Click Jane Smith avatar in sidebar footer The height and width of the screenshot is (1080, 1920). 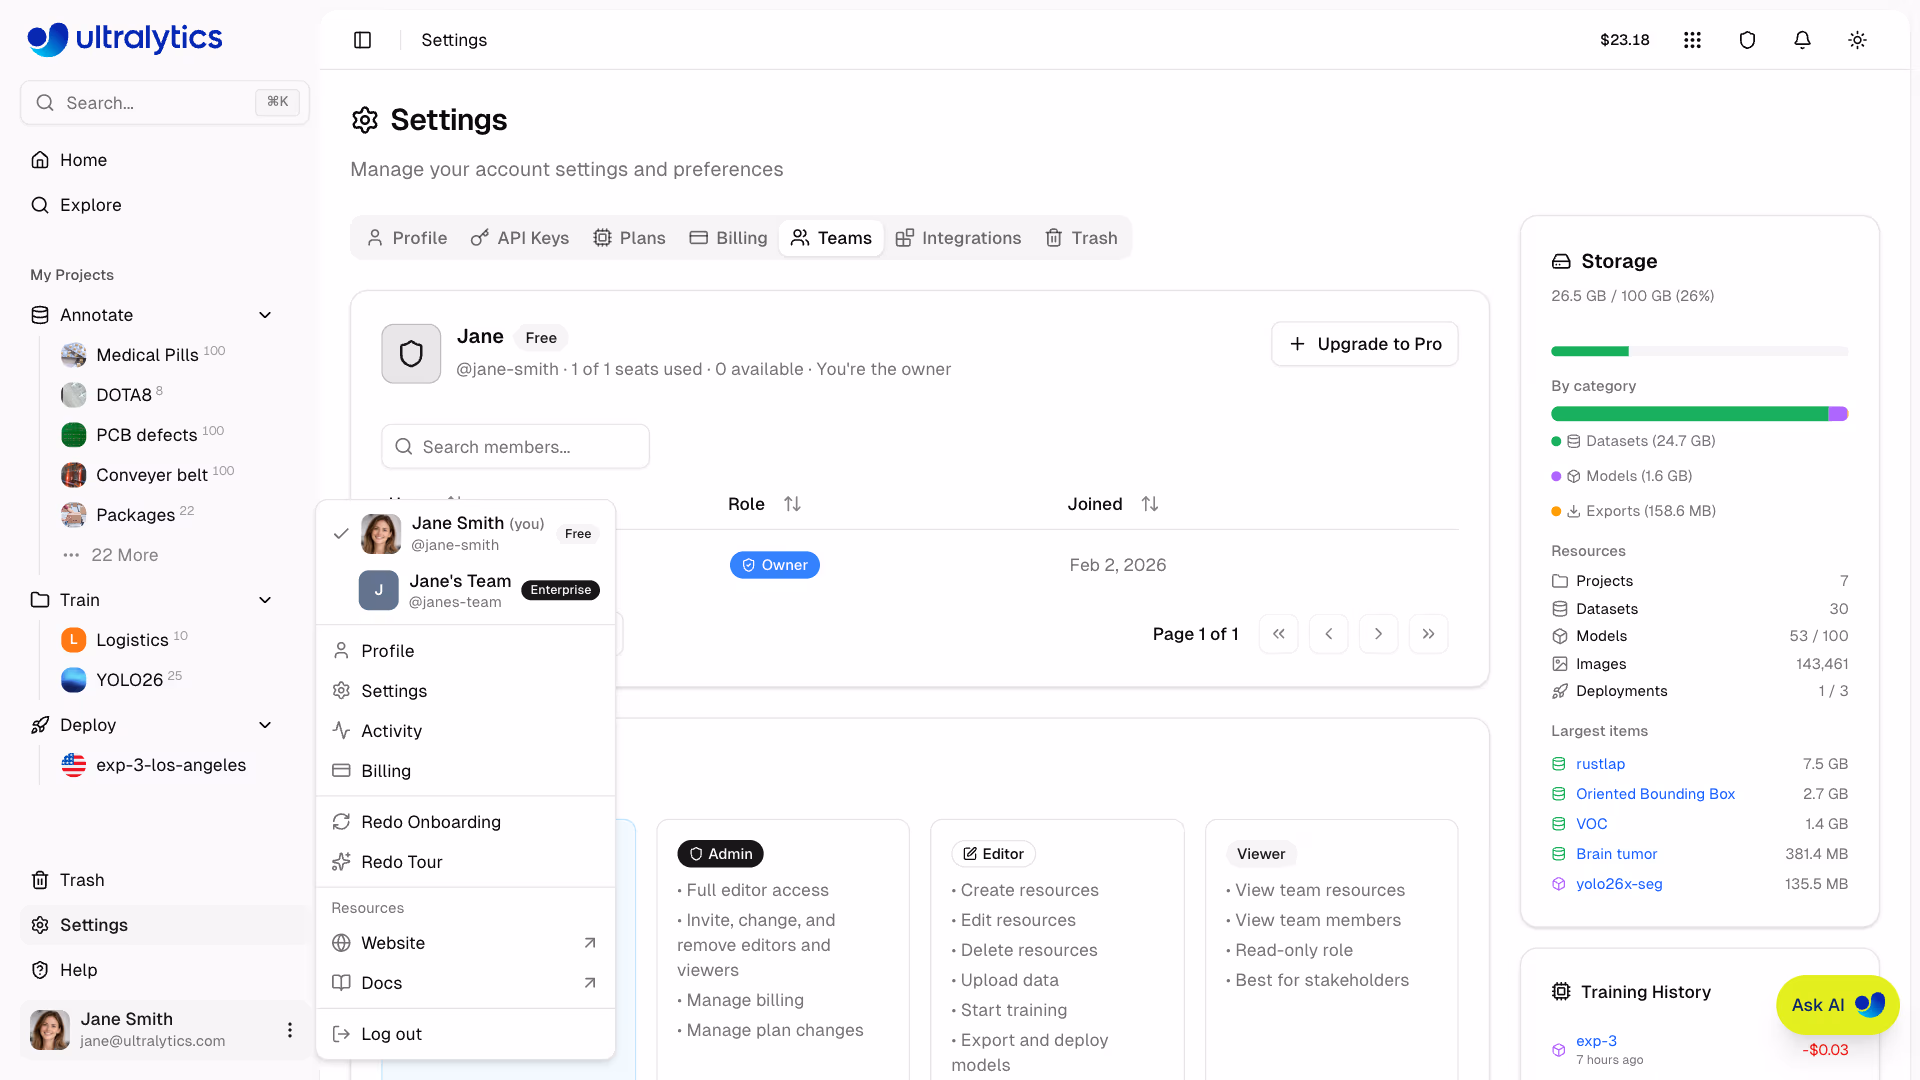(x=50, y=1030)
